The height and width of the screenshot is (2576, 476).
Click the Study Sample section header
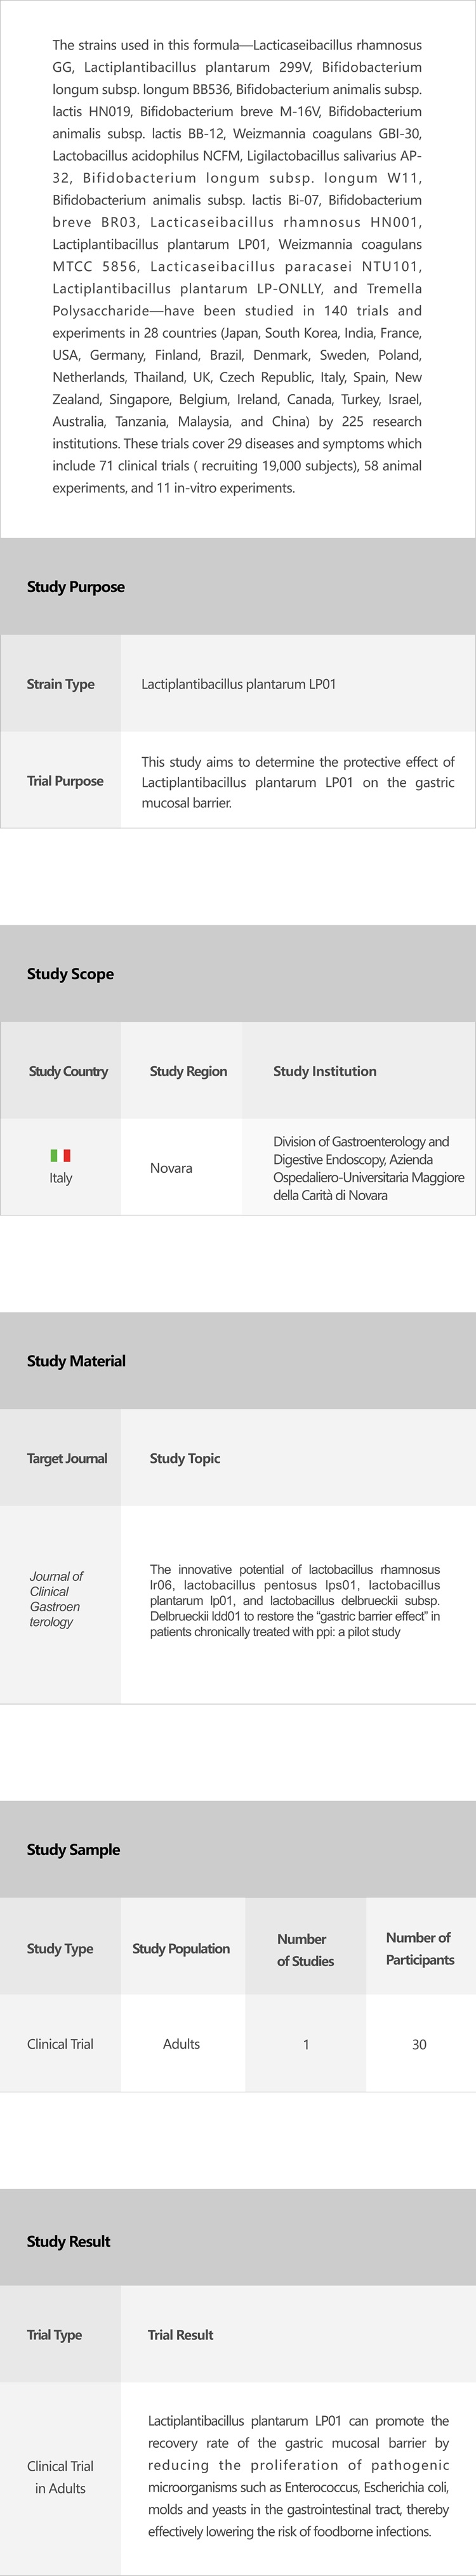[x=73, y=1850]
